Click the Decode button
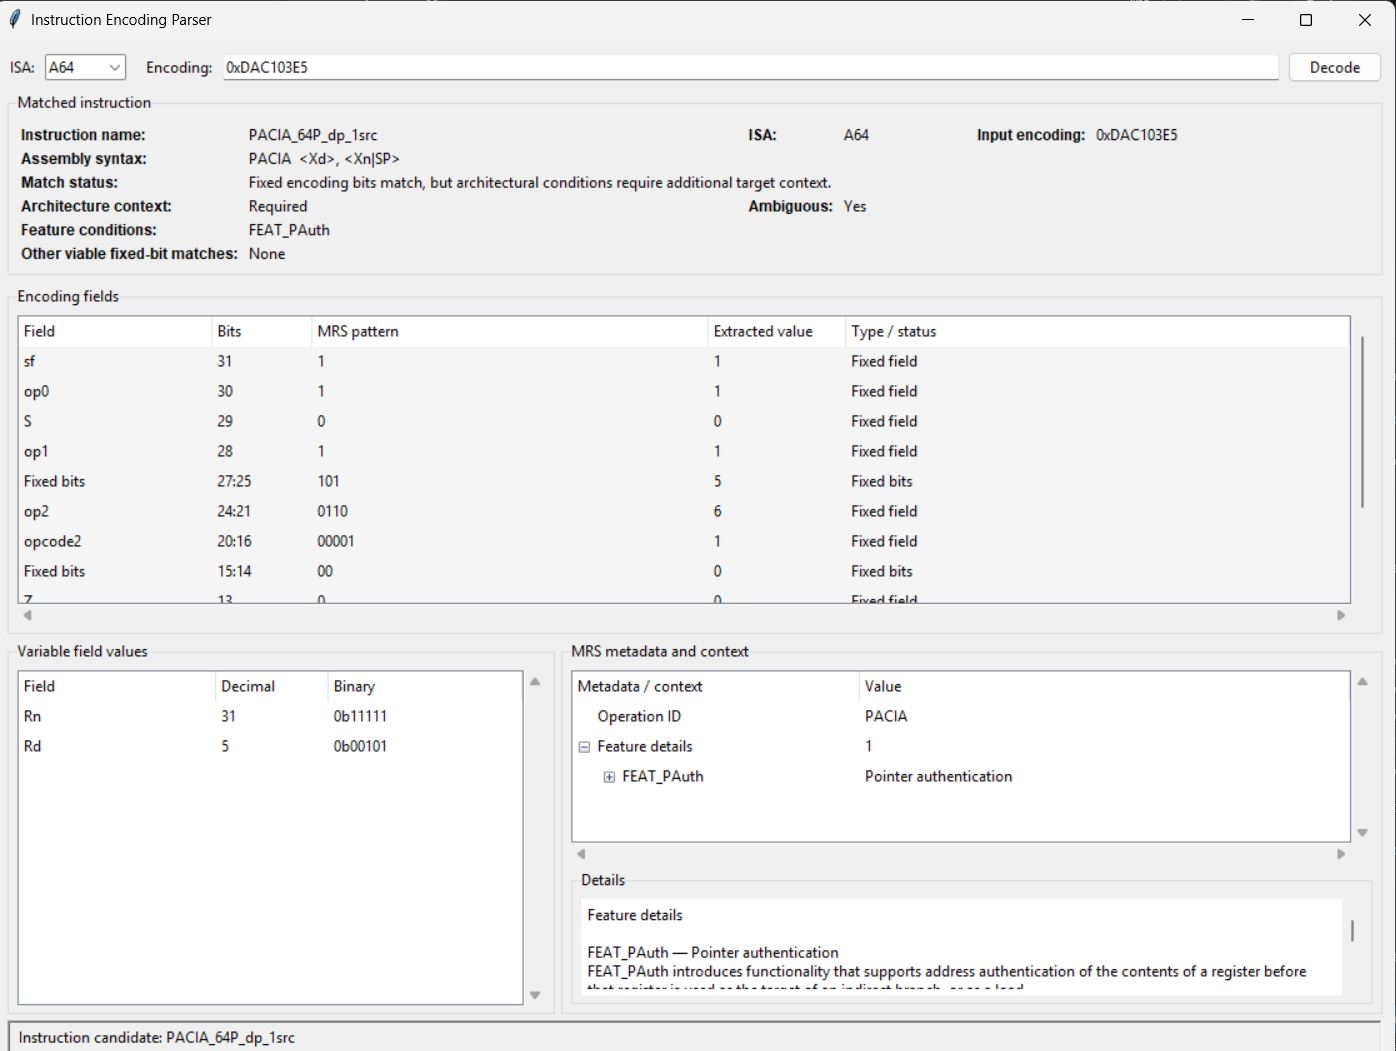1396x1051 pixels. click(1334, 67)
